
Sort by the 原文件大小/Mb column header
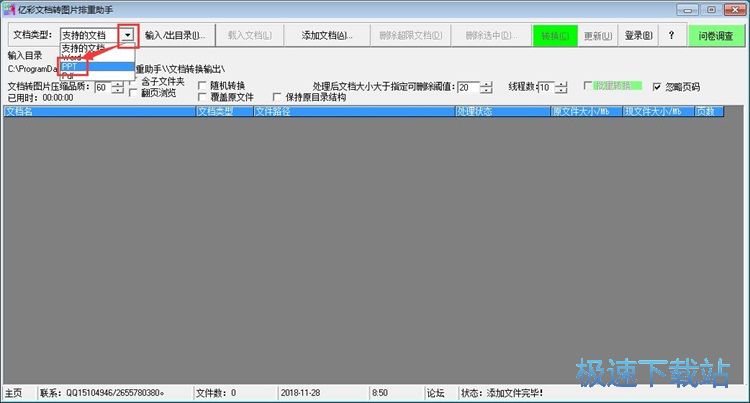[x=586, y=111]
